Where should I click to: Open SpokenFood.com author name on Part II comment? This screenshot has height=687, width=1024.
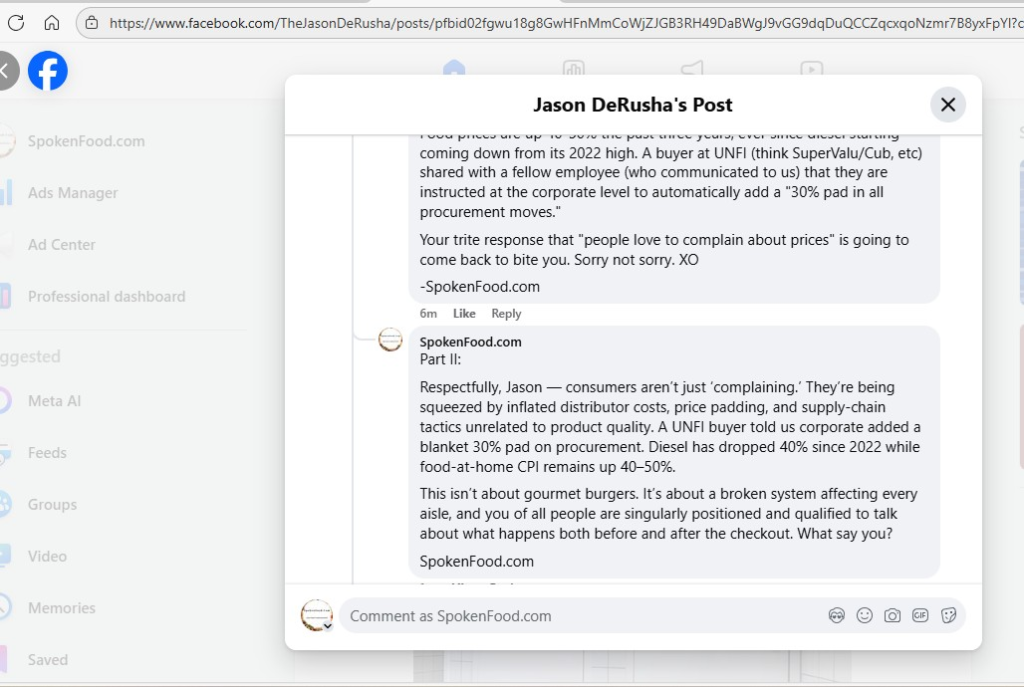click(470, 342)
